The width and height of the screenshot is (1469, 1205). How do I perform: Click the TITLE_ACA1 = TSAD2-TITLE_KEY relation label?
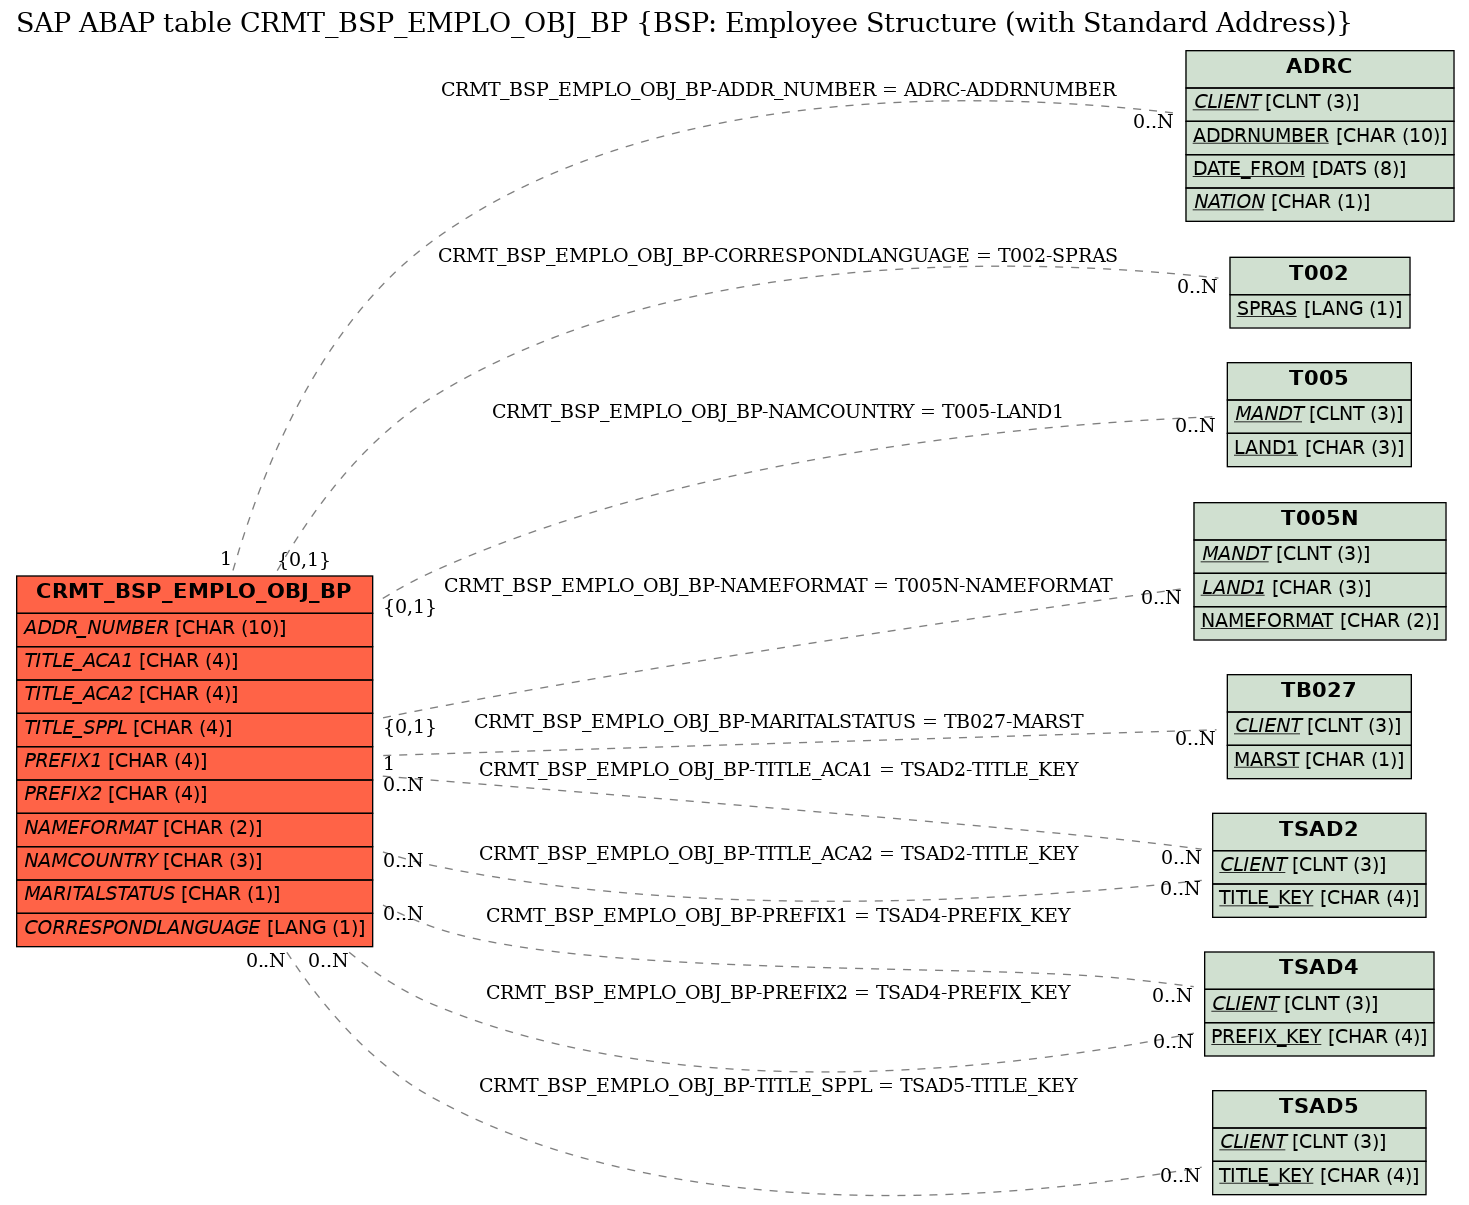point(778,770)
